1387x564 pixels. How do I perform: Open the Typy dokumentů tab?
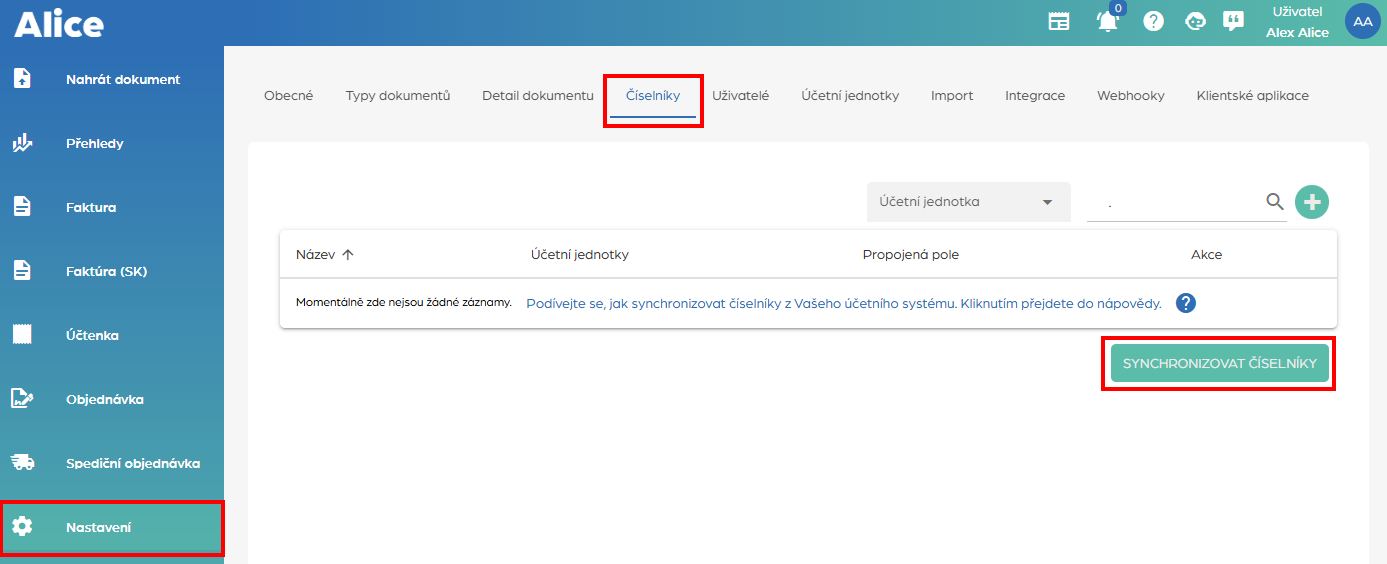coord(398,96)
